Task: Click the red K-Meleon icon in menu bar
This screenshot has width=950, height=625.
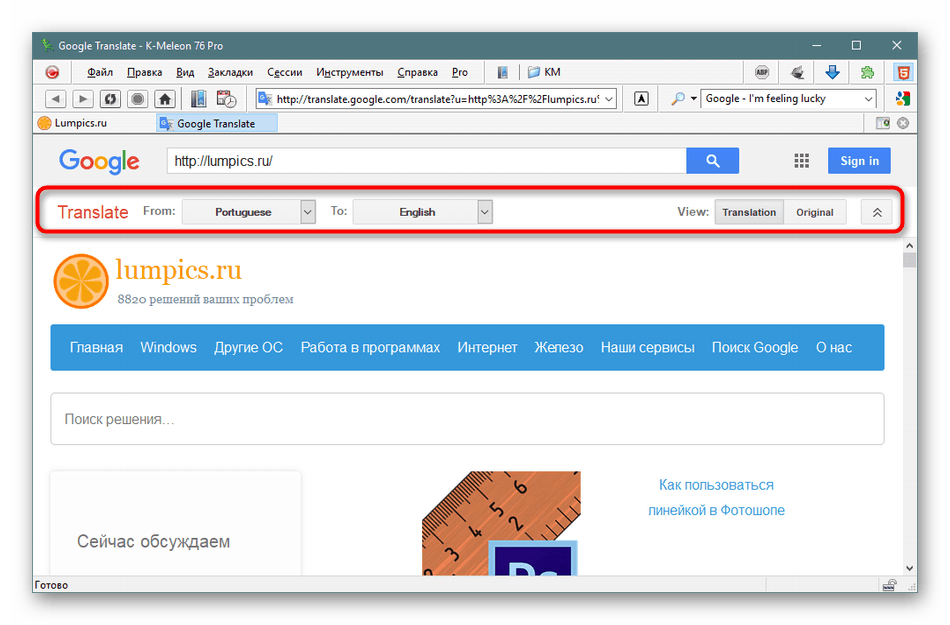Action: (53, 73)
